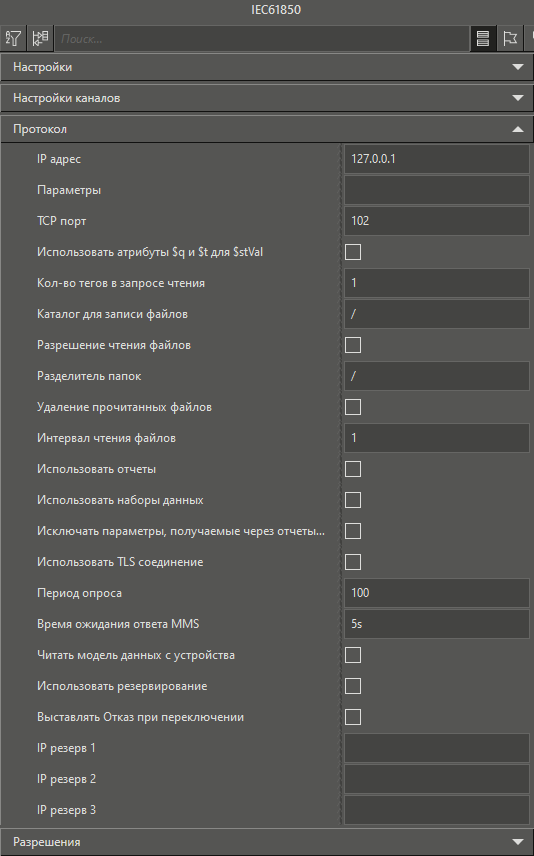Edit Время ожидания ответа MMS value 5s
The image size is (534, 856).
(x=437, y=624)
